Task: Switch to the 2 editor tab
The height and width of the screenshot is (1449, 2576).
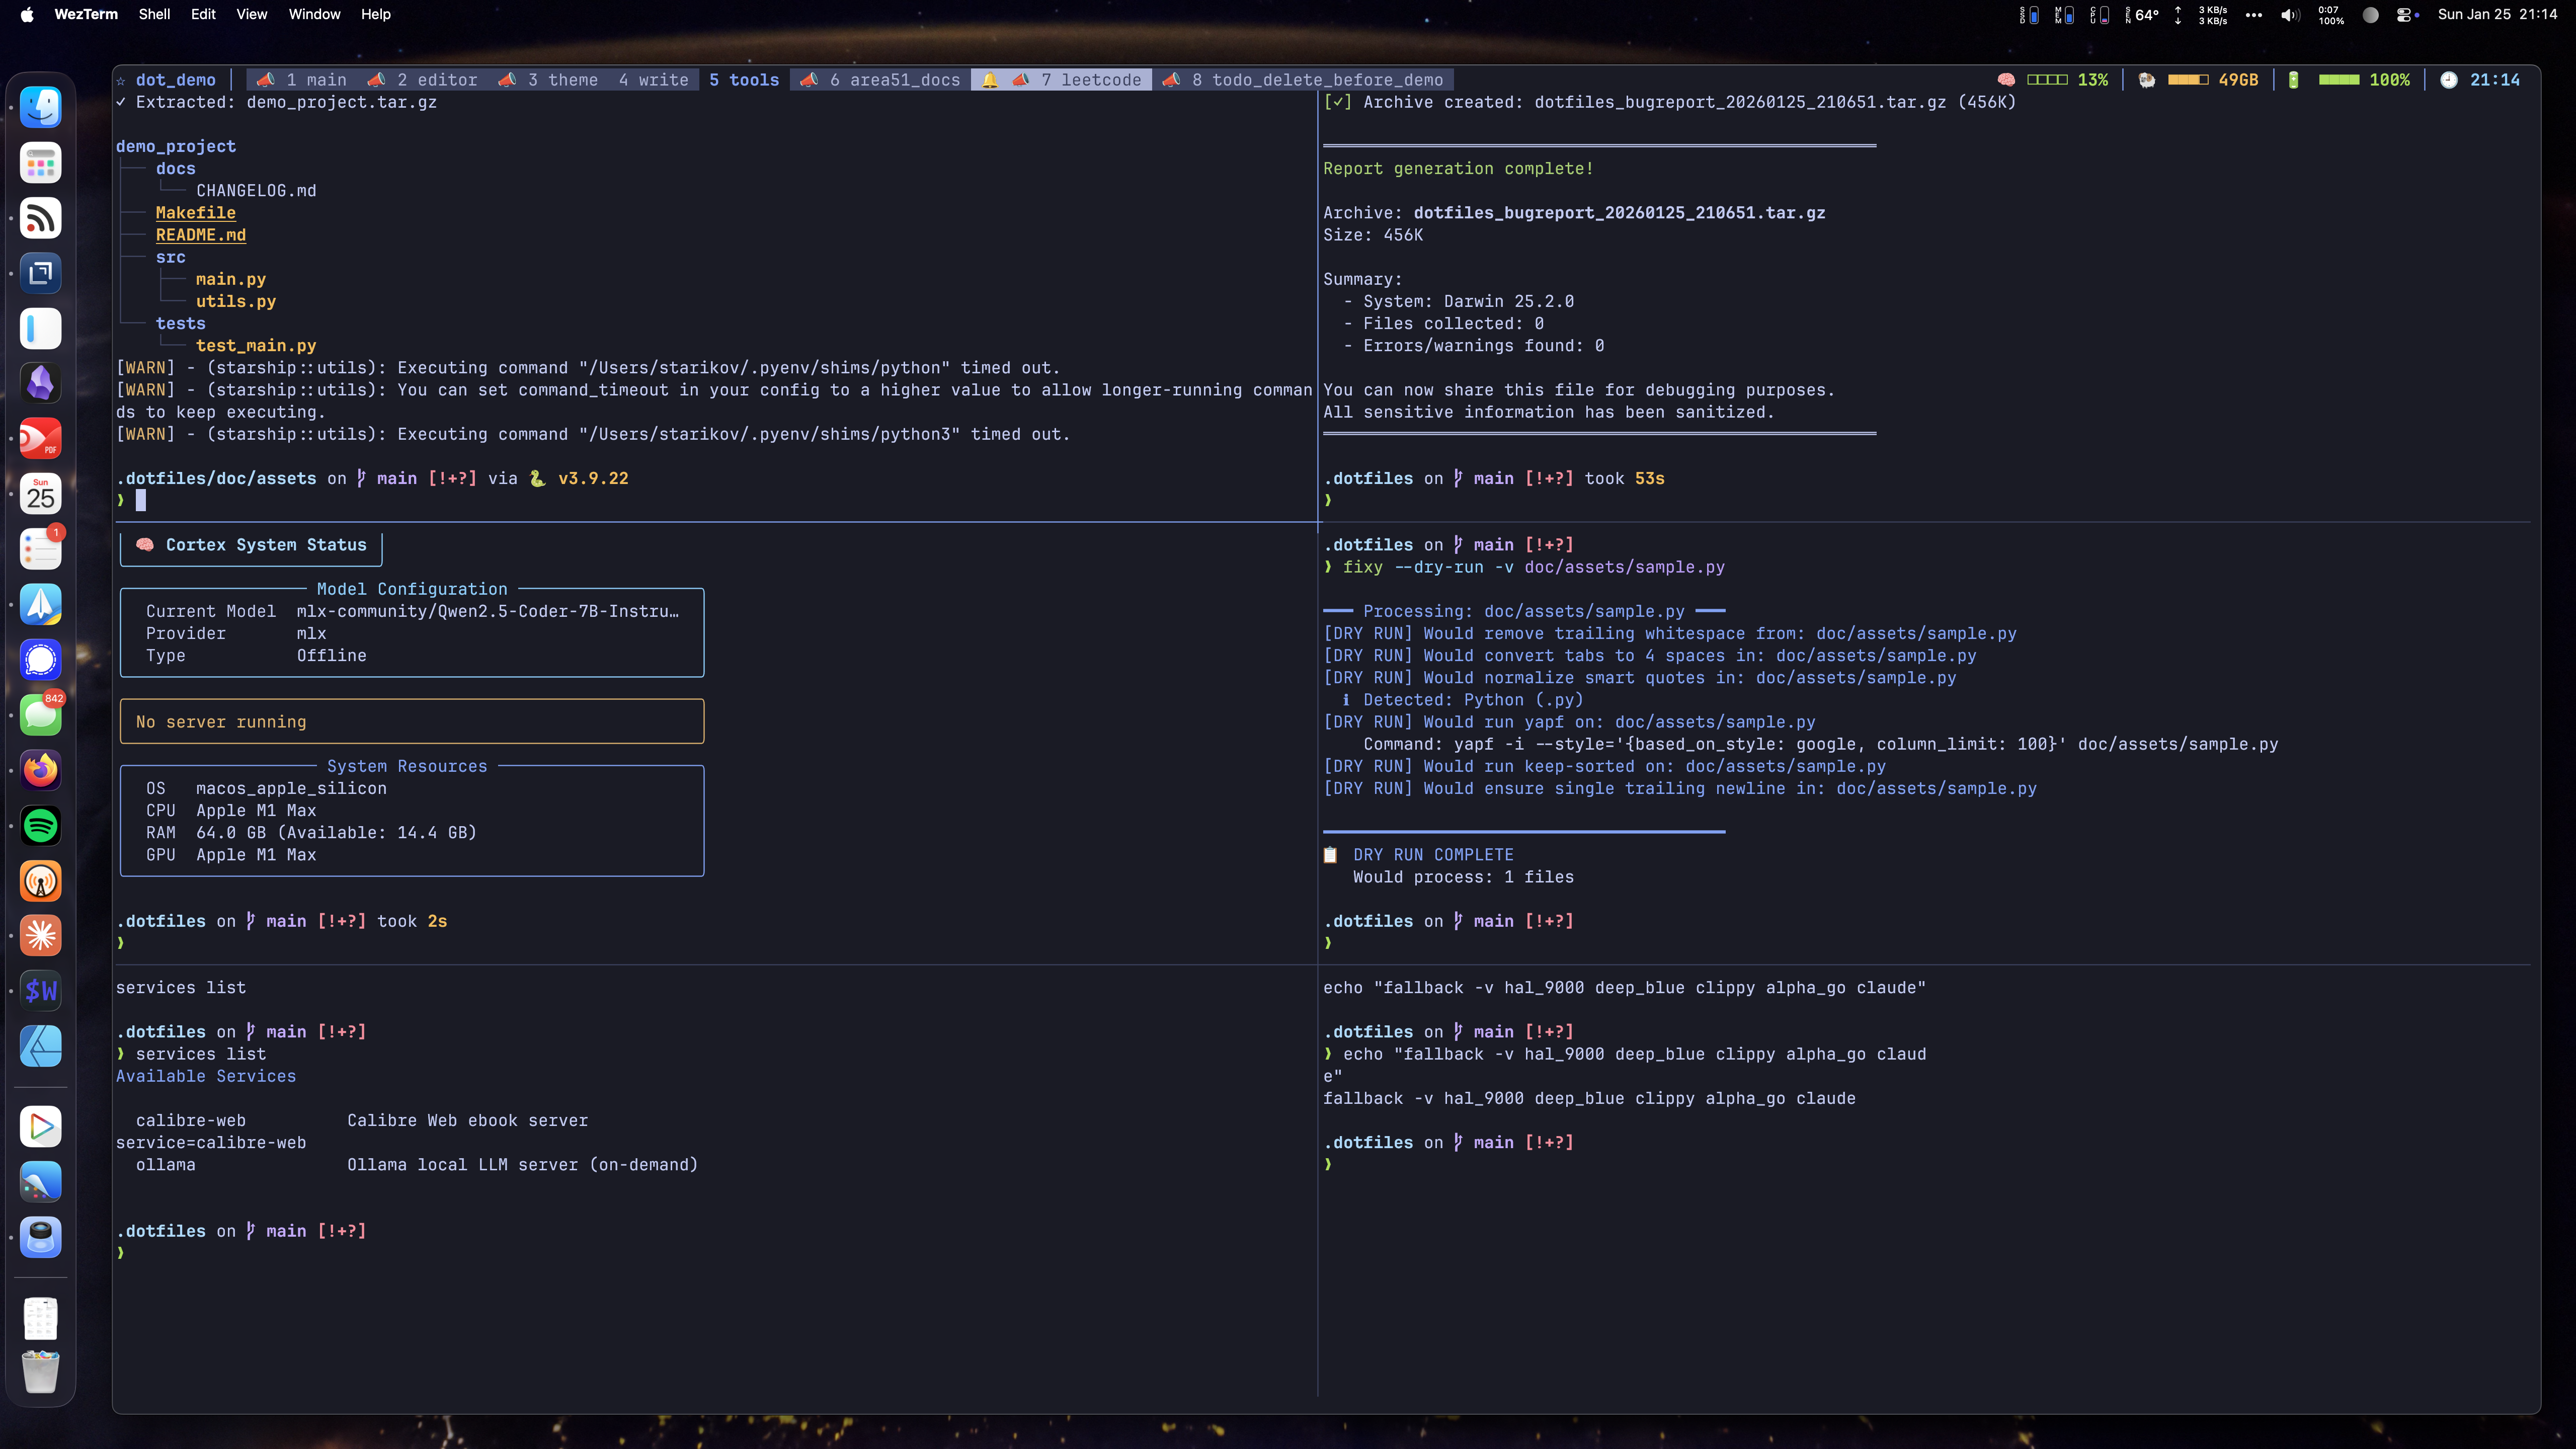Action: 422,80
